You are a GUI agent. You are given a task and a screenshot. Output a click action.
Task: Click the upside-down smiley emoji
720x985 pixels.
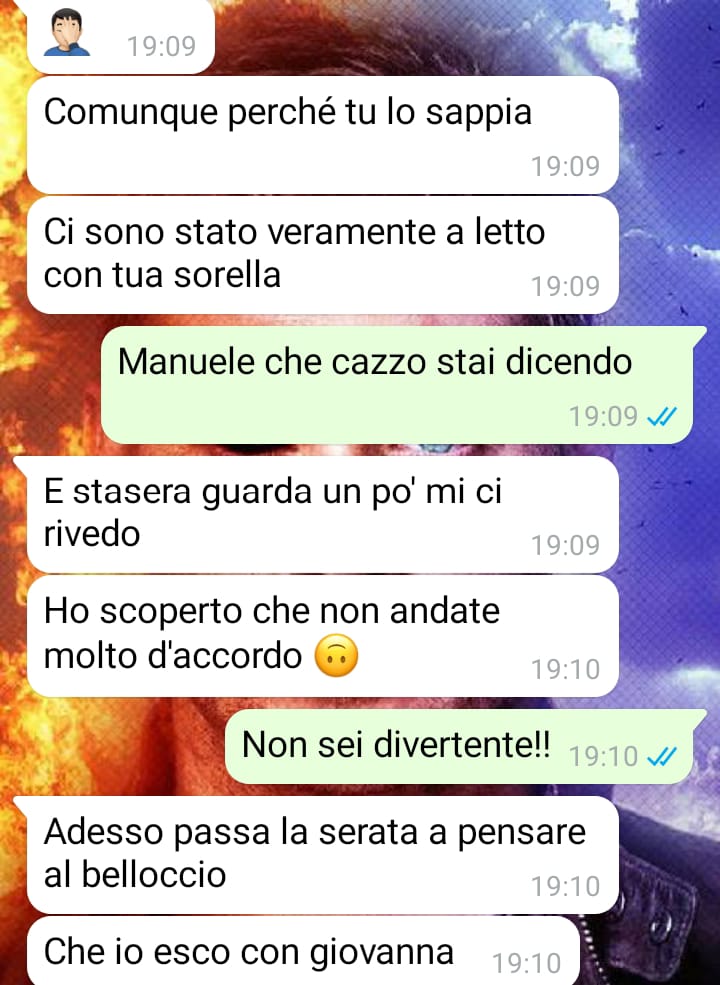click(336, 655)
